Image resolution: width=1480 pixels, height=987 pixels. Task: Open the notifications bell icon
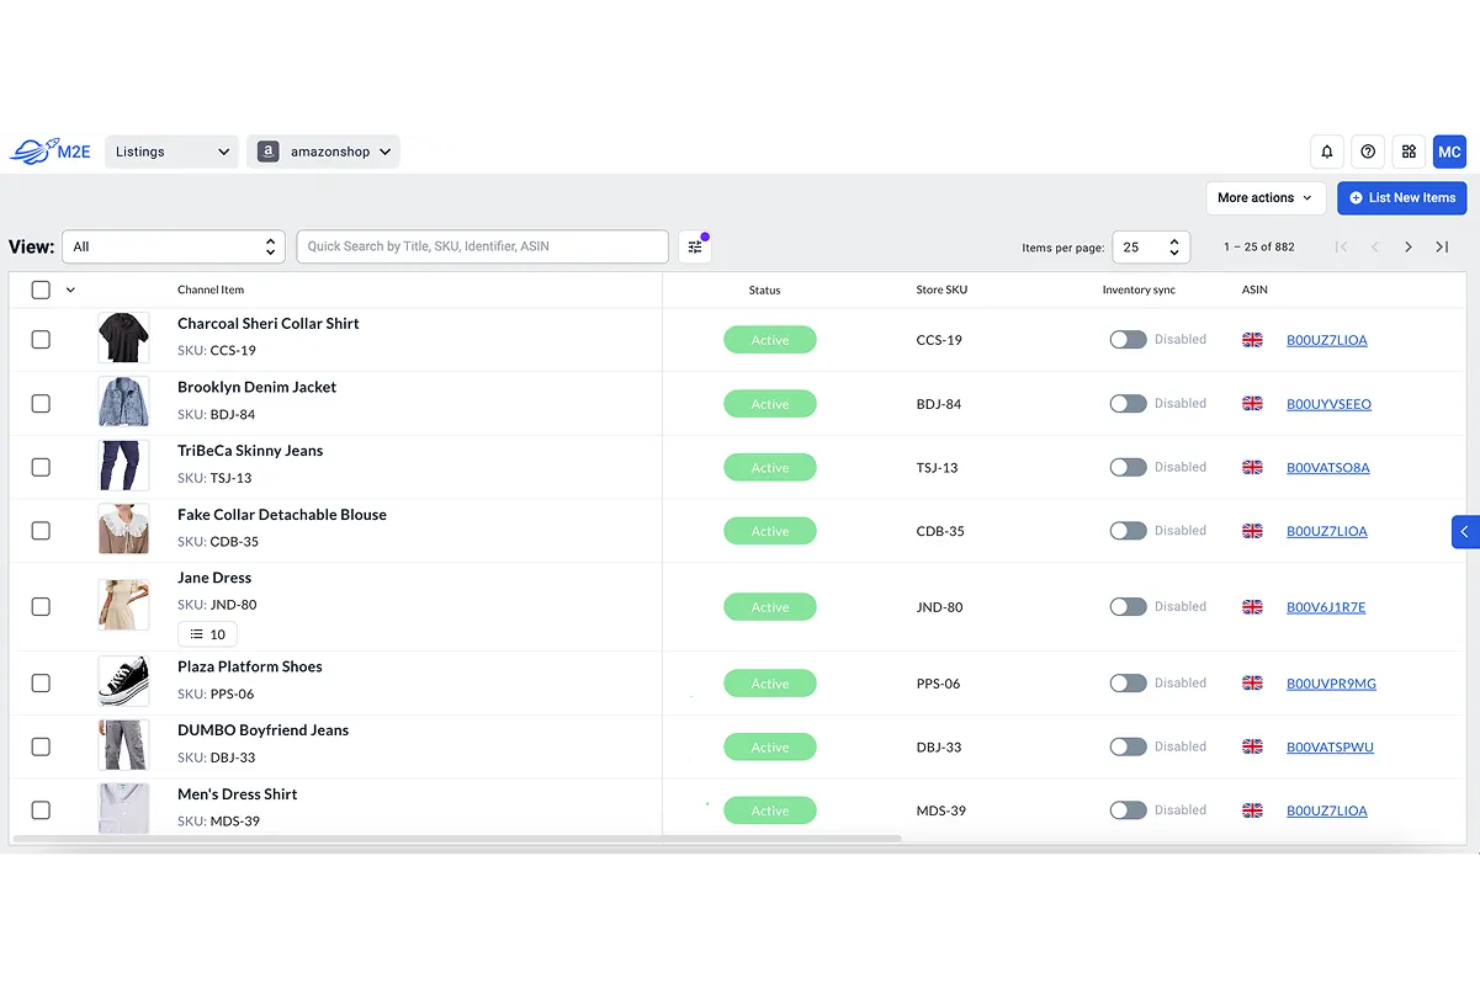pyautogui.click(x=1327, y=151)
